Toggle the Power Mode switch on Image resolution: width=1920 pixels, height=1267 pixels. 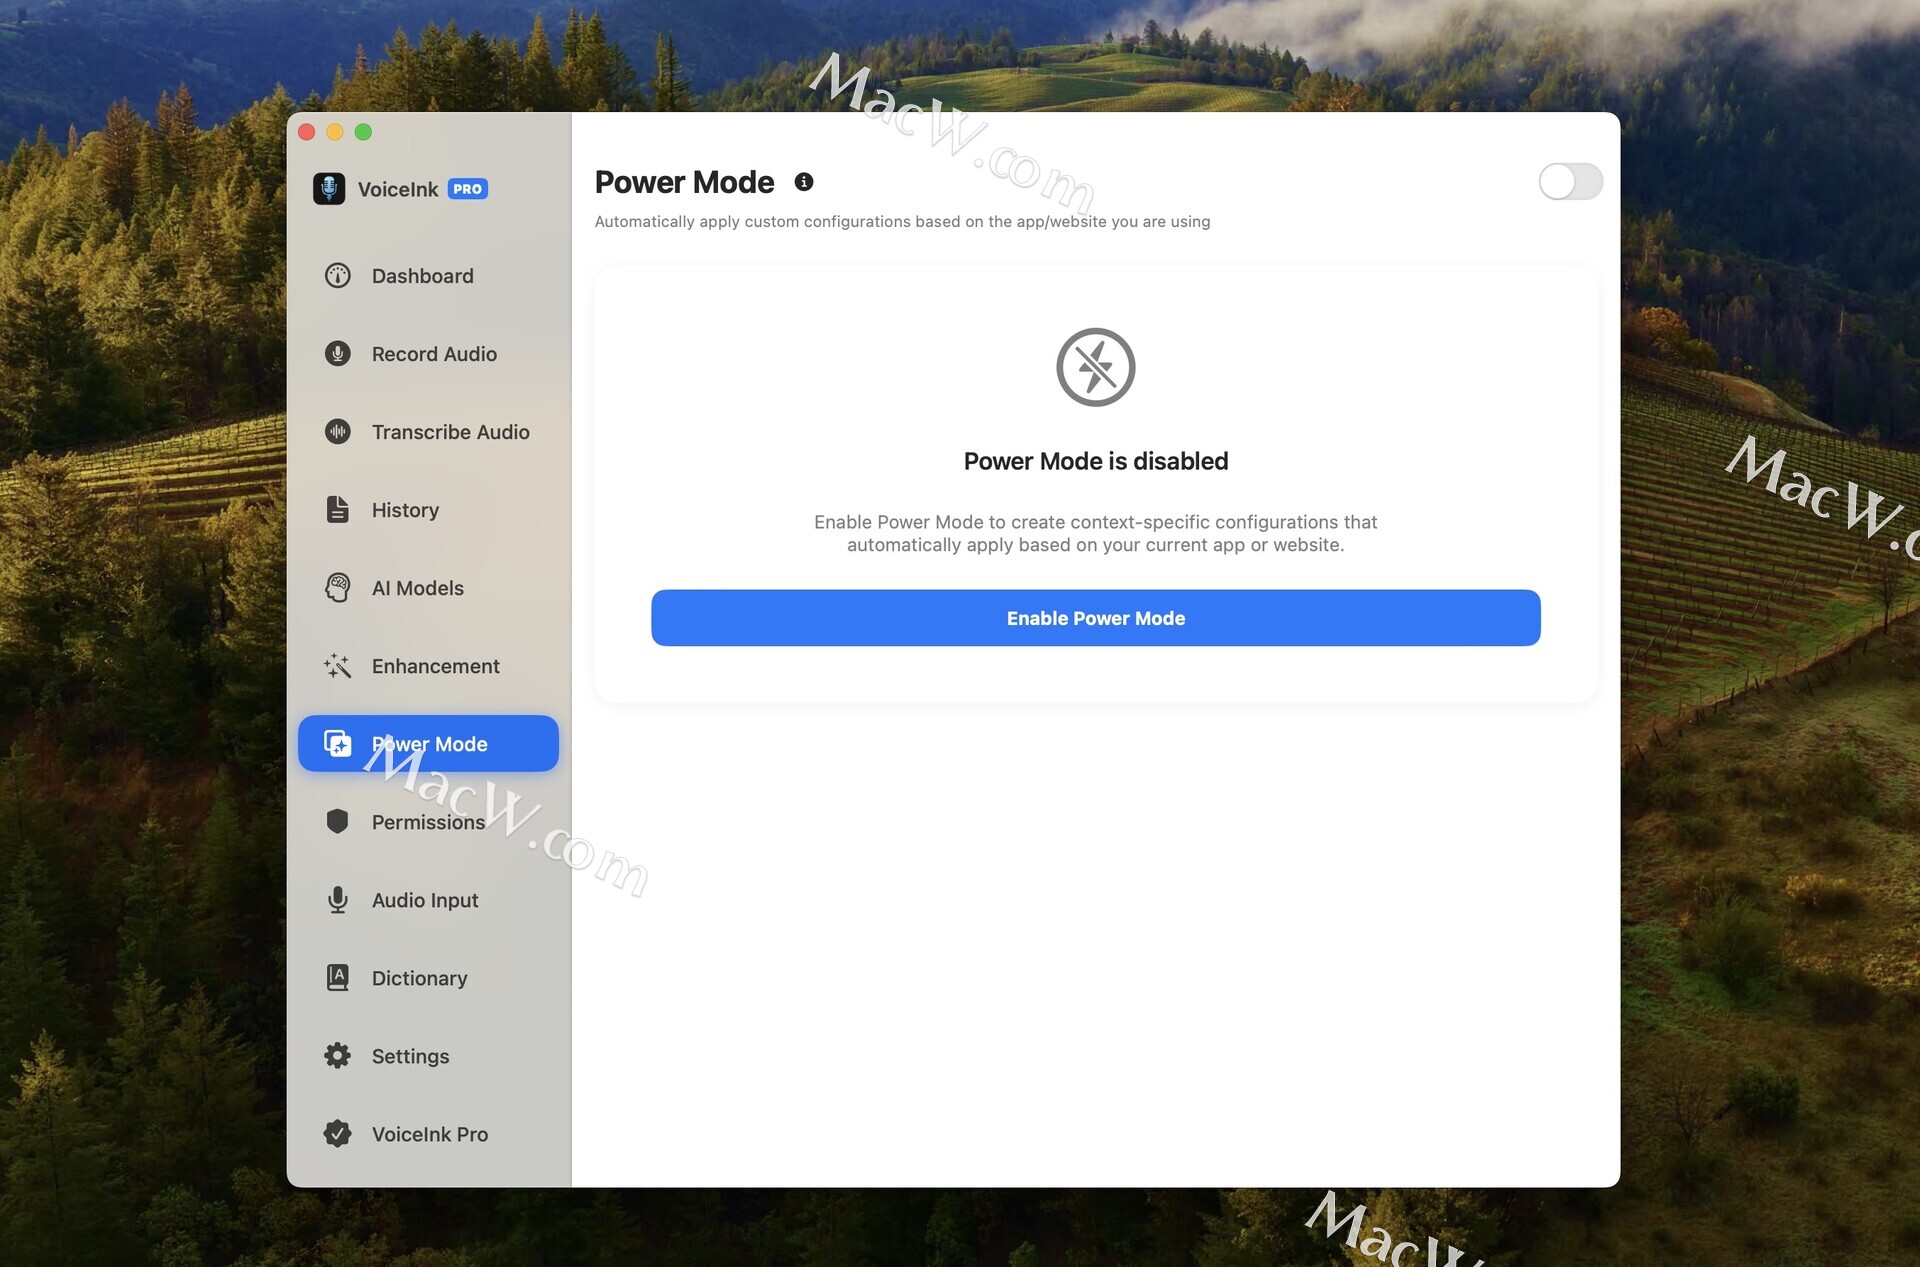1570,182
